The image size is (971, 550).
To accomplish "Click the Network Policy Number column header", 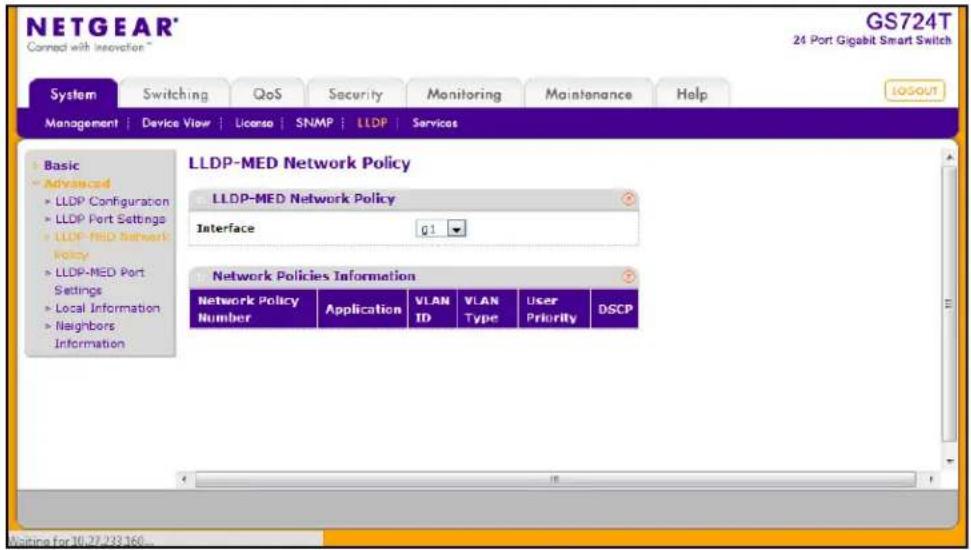I will click(253, 309).
